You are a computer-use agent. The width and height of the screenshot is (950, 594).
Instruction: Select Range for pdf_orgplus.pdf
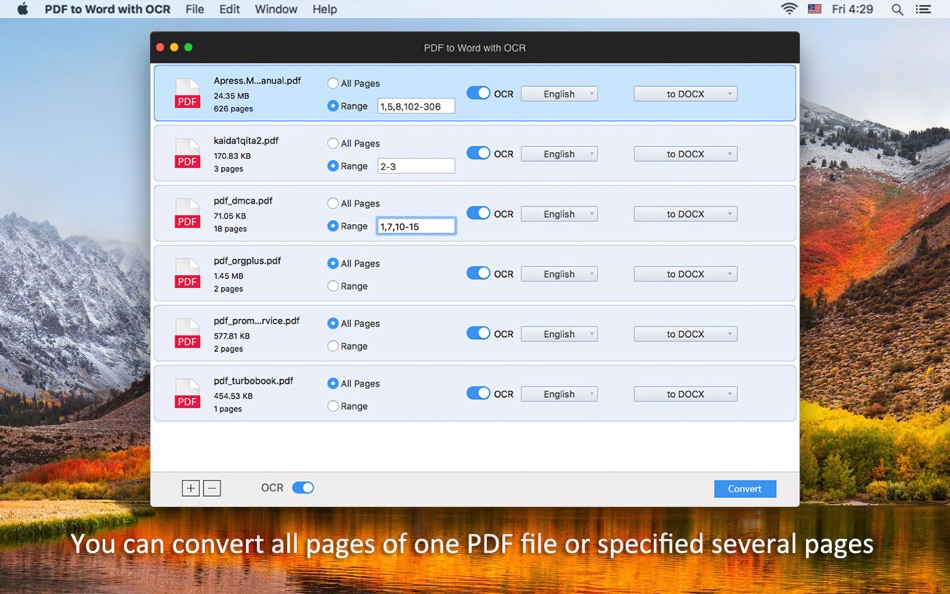333,285
